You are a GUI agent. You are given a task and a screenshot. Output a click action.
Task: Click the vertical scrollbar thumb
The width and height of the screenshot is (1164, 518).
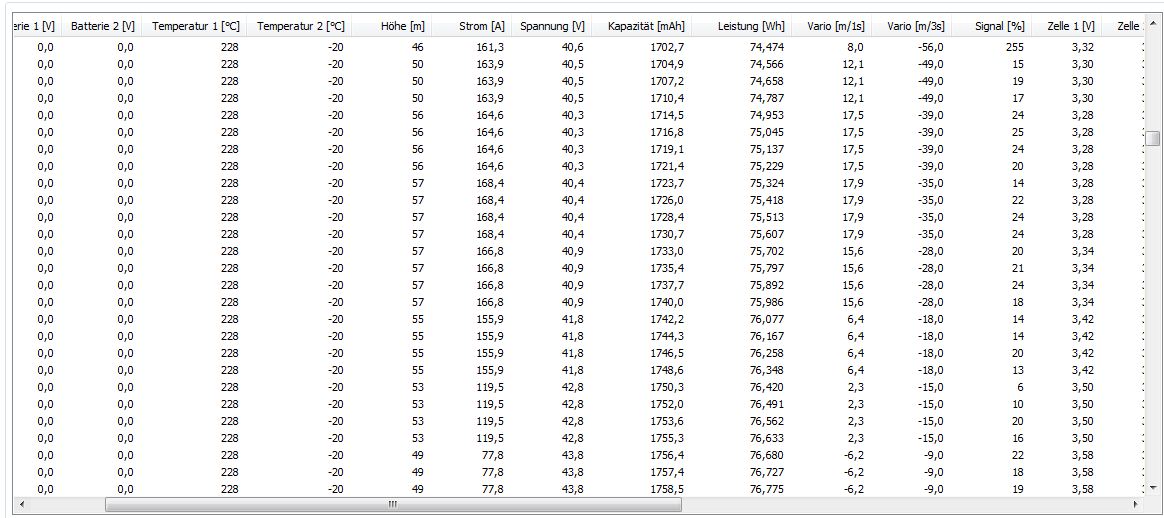click(1153, 138)
